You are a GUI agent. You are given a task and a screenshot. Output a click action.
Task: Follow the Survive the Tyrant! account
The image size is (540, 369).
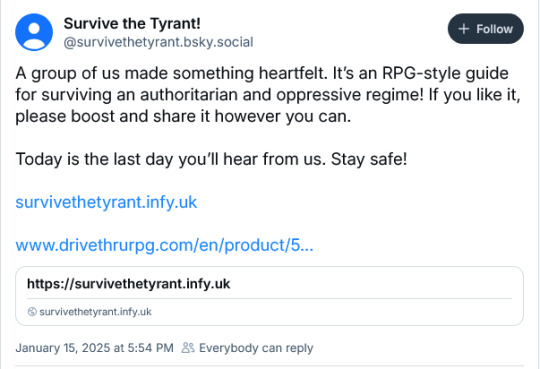click(486, 29)
